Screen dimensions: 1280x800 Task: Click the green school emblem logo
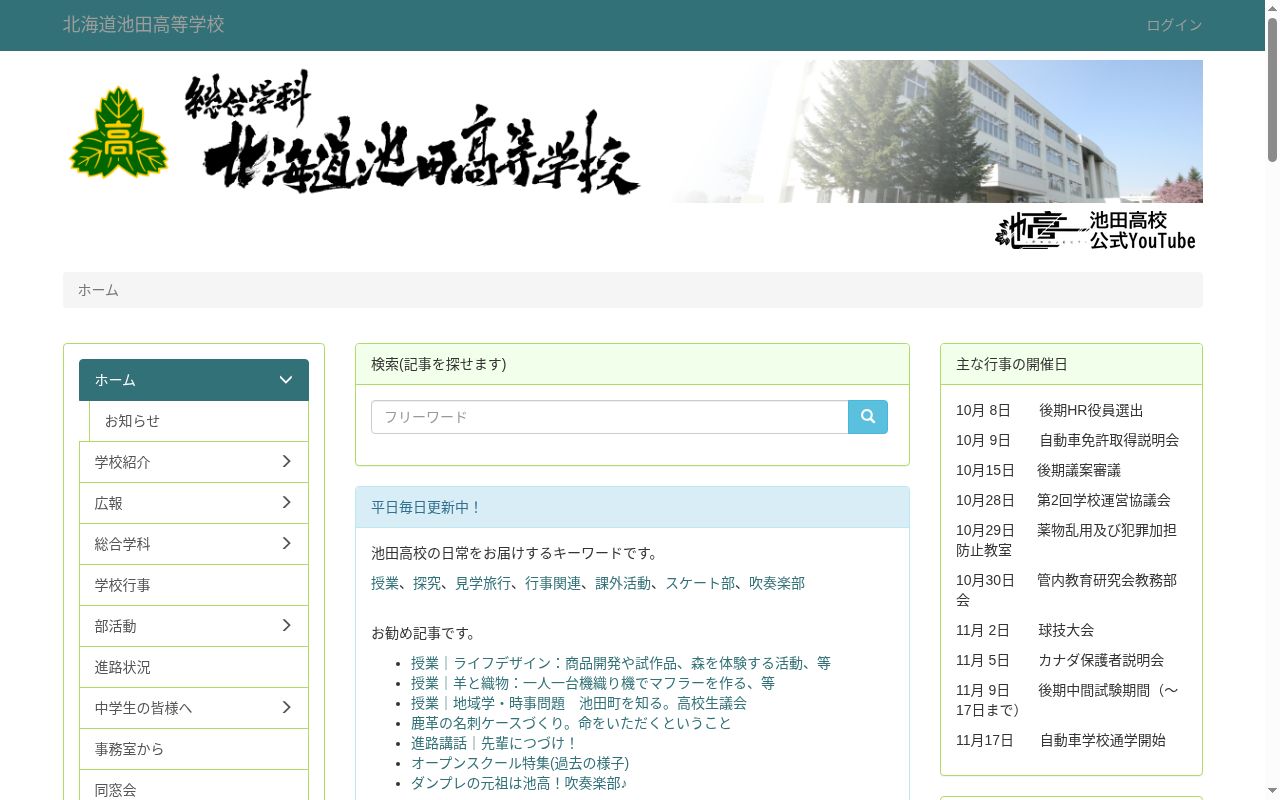click(x=119, y=132)
